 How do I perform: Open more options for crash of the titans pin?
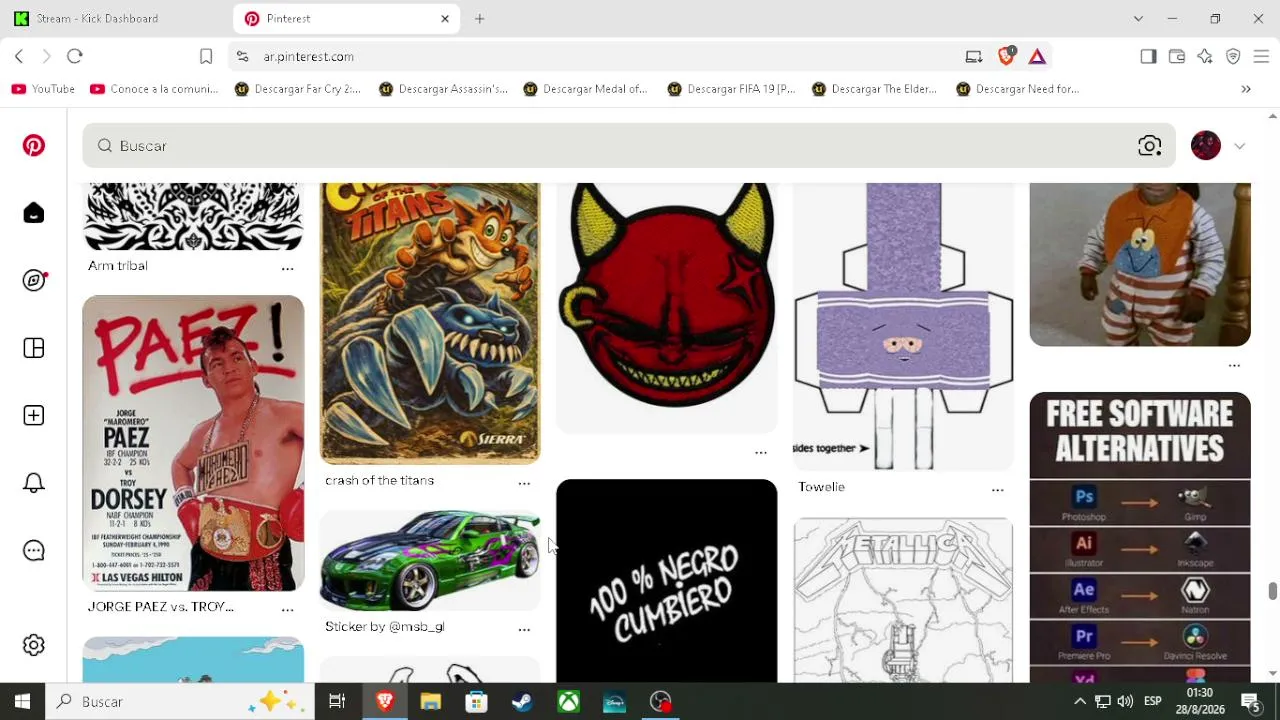tap(524, 483)
